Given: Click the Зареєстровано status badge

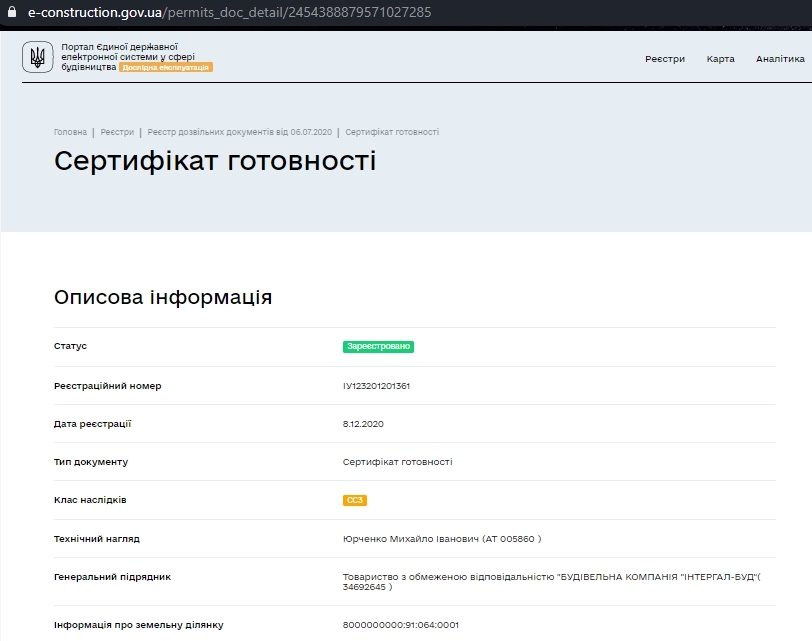Looking at the screenshot, I should point(378,346).
